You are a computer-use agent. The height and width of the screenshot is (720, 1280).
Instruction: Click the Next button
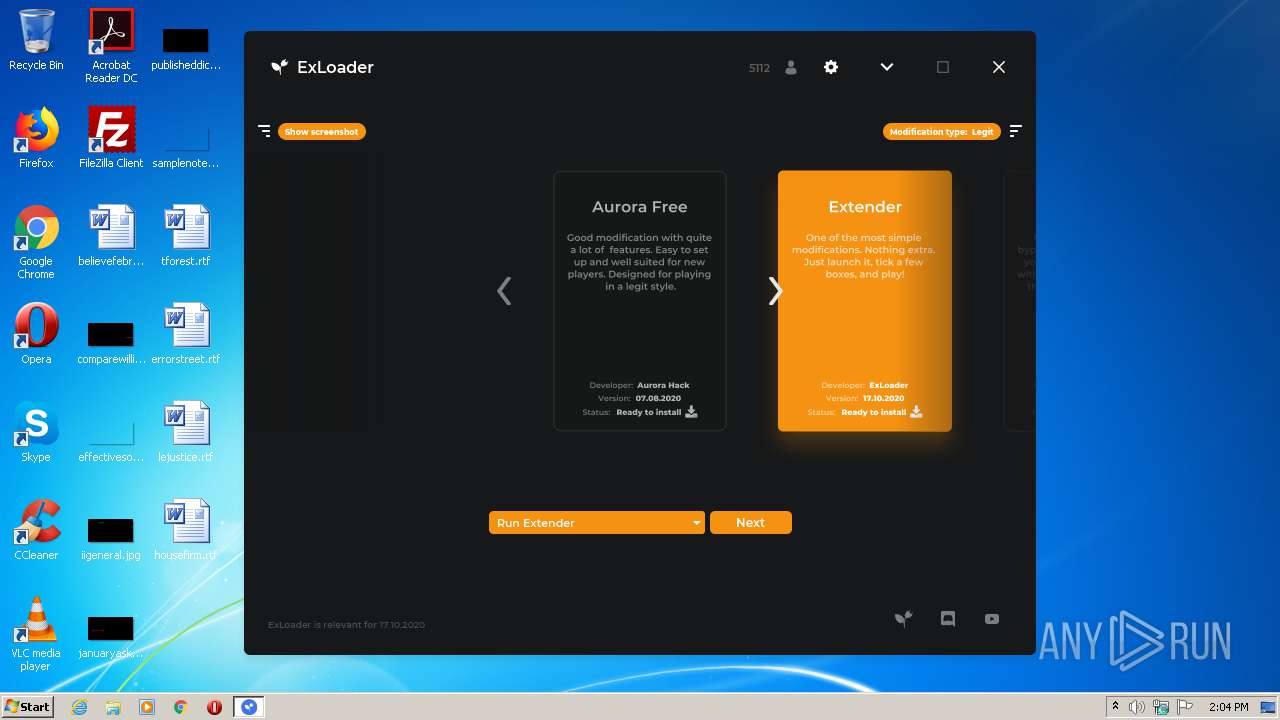point(751,522)
